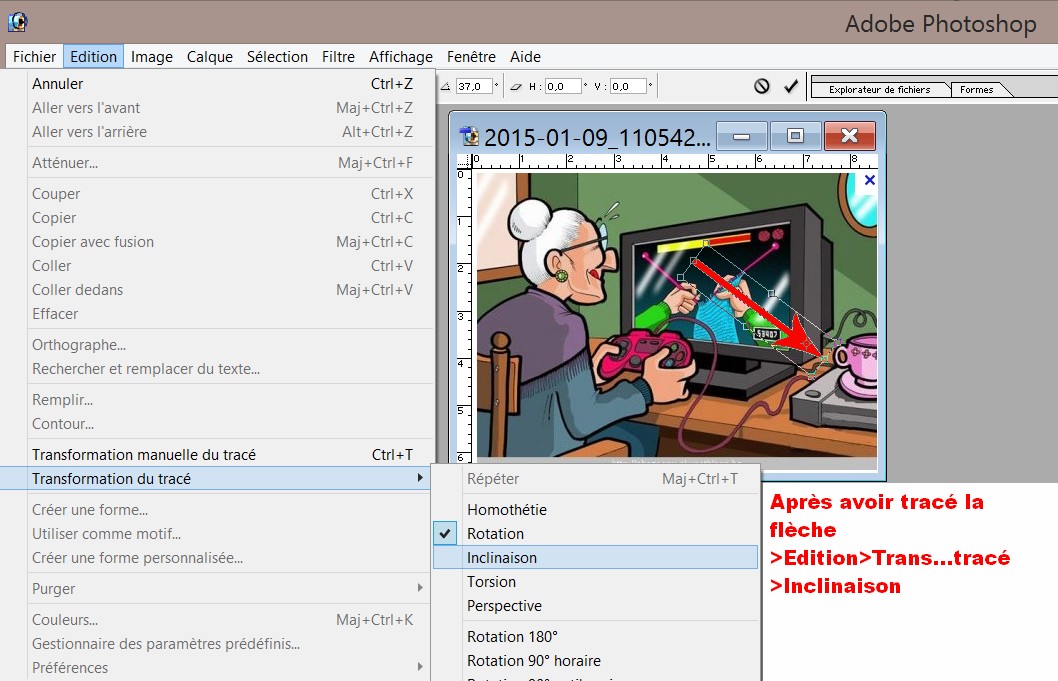
Task: Click Créer une forme... entry
Action: click(x=217, y=510)
